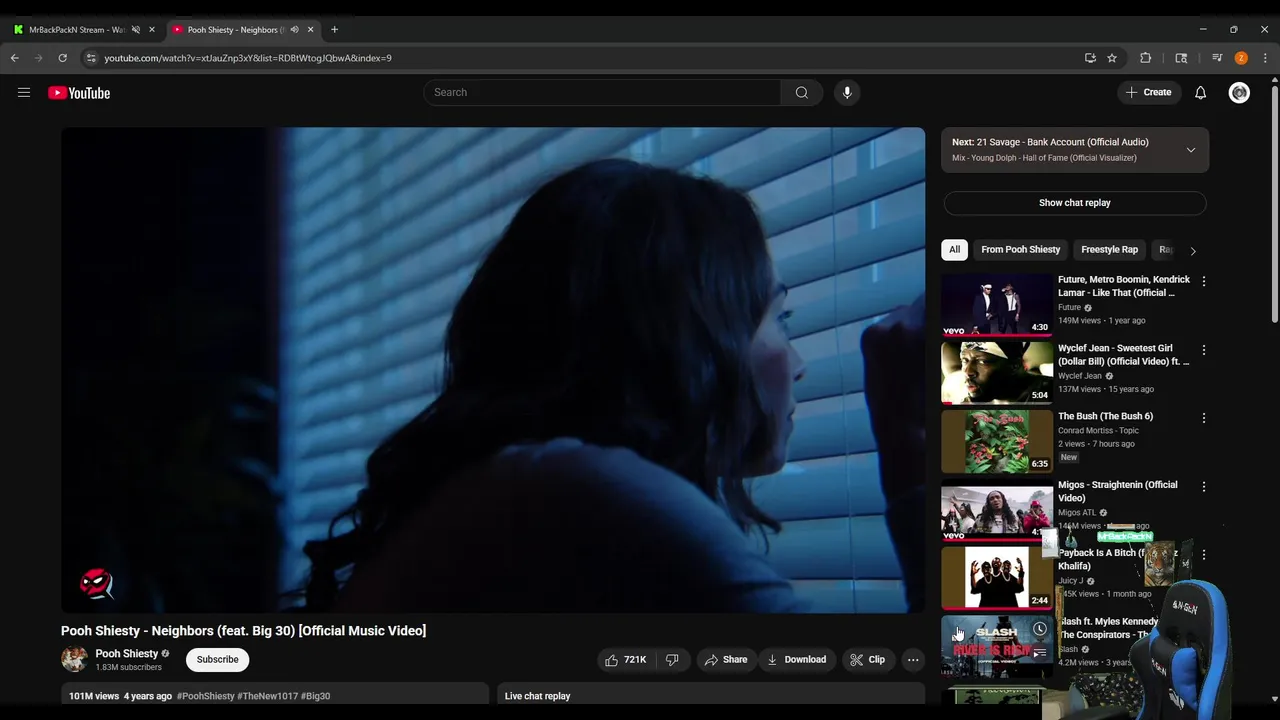Open more actions ellipsis under video

point(913,660)
